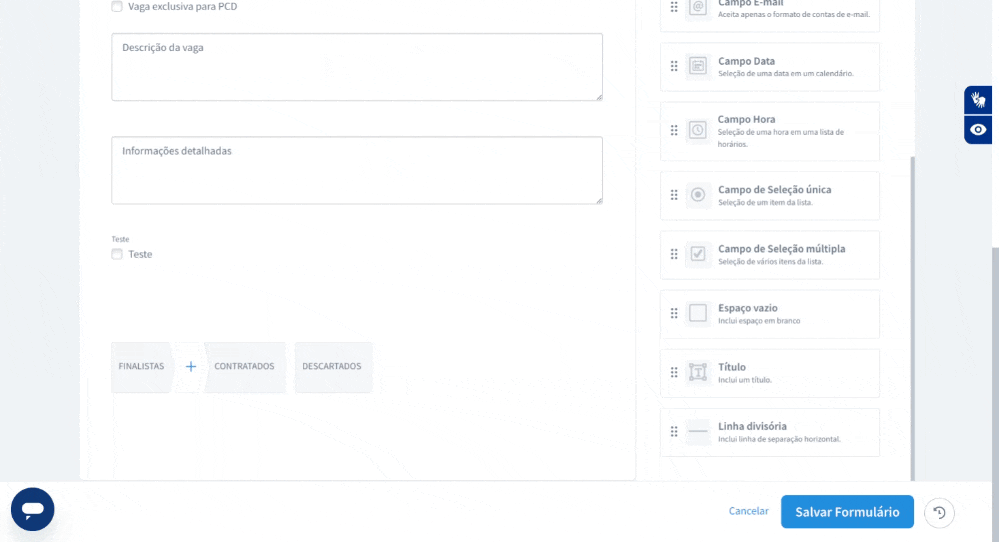Click the history restore icon

[939, 512]
